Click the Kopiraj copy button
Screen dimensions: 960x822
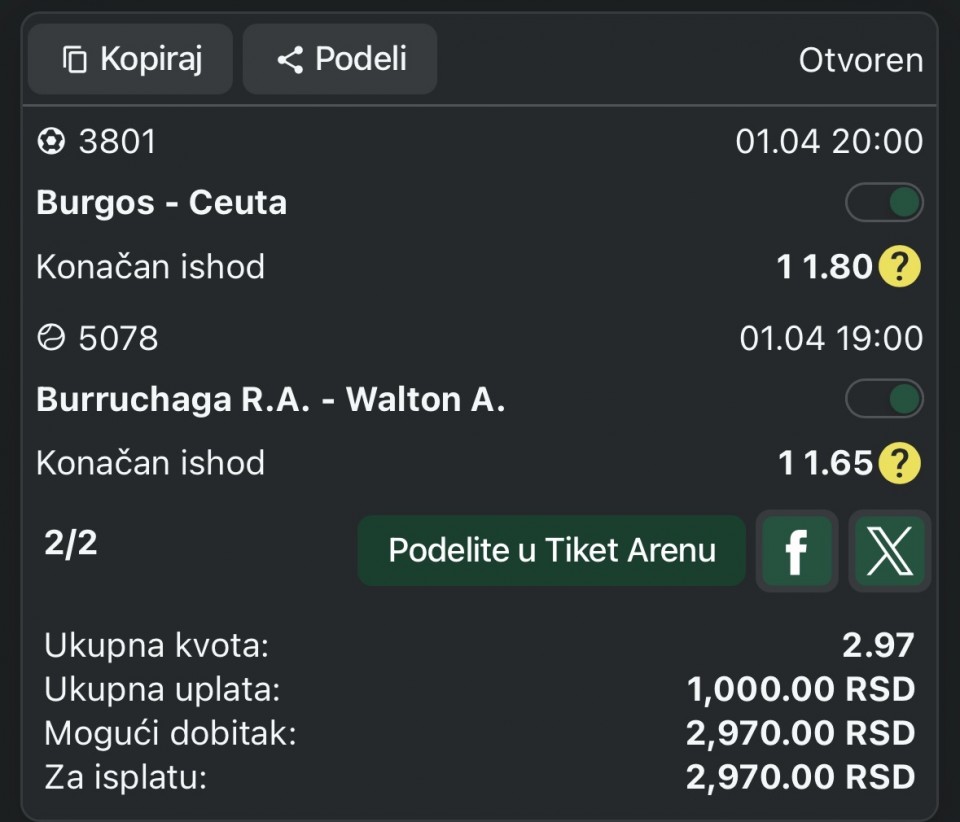[x=131, y=59]
